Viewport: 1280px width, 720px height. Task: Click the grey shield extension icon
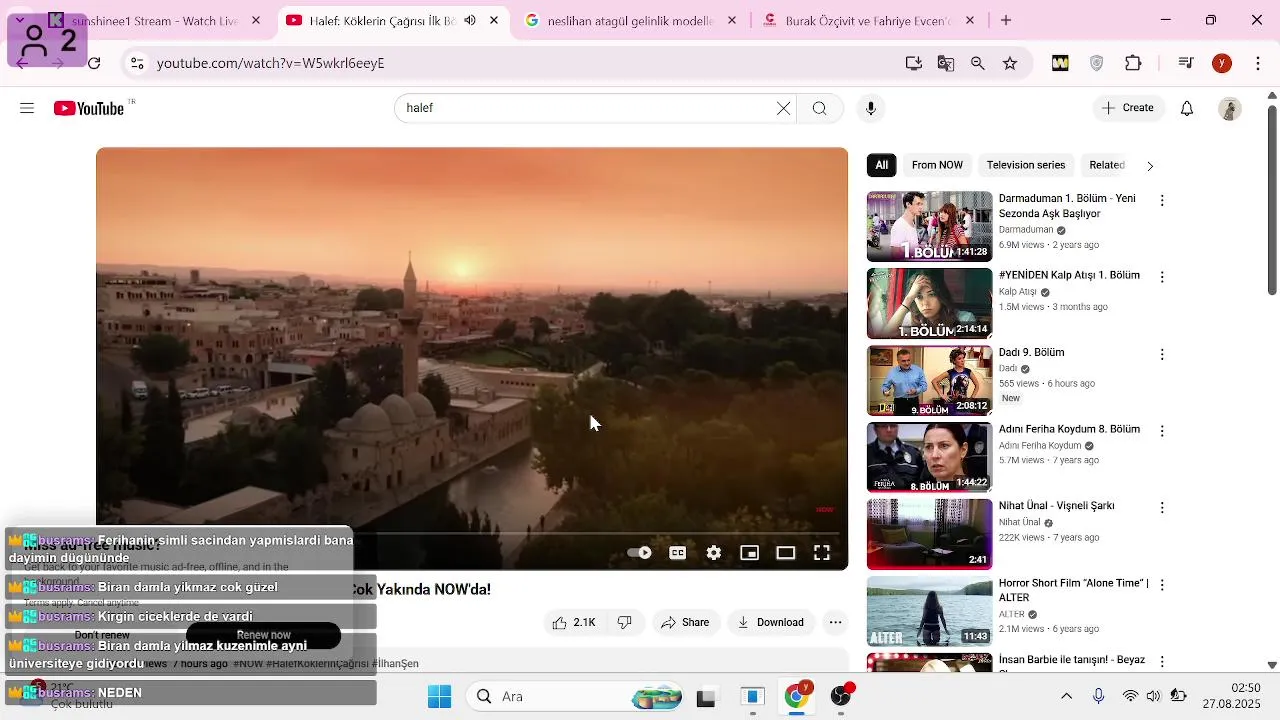1096,63
